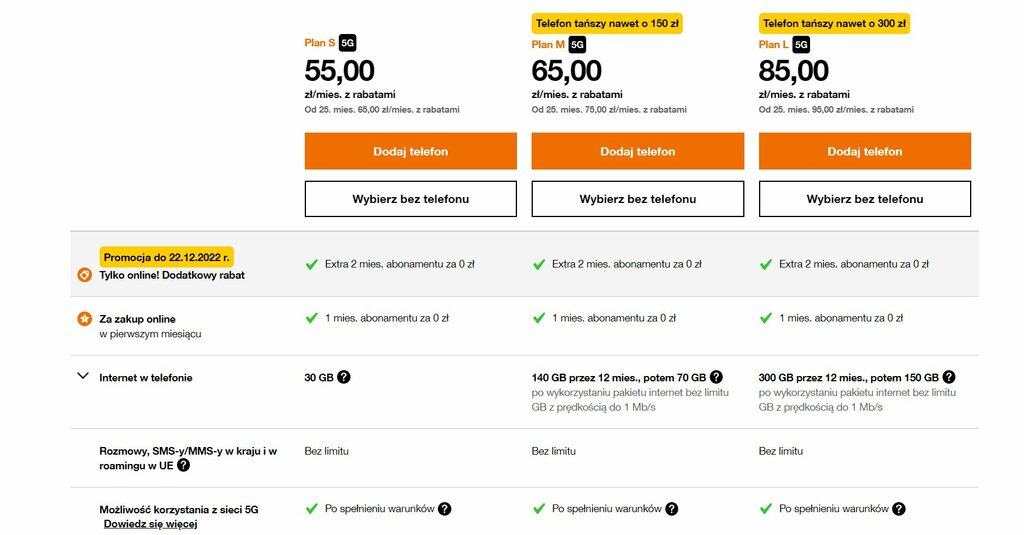Open 5G conditions help in Plan M column
The width and height of the screenshot is (1024, 535).
[x=672, y=509]
